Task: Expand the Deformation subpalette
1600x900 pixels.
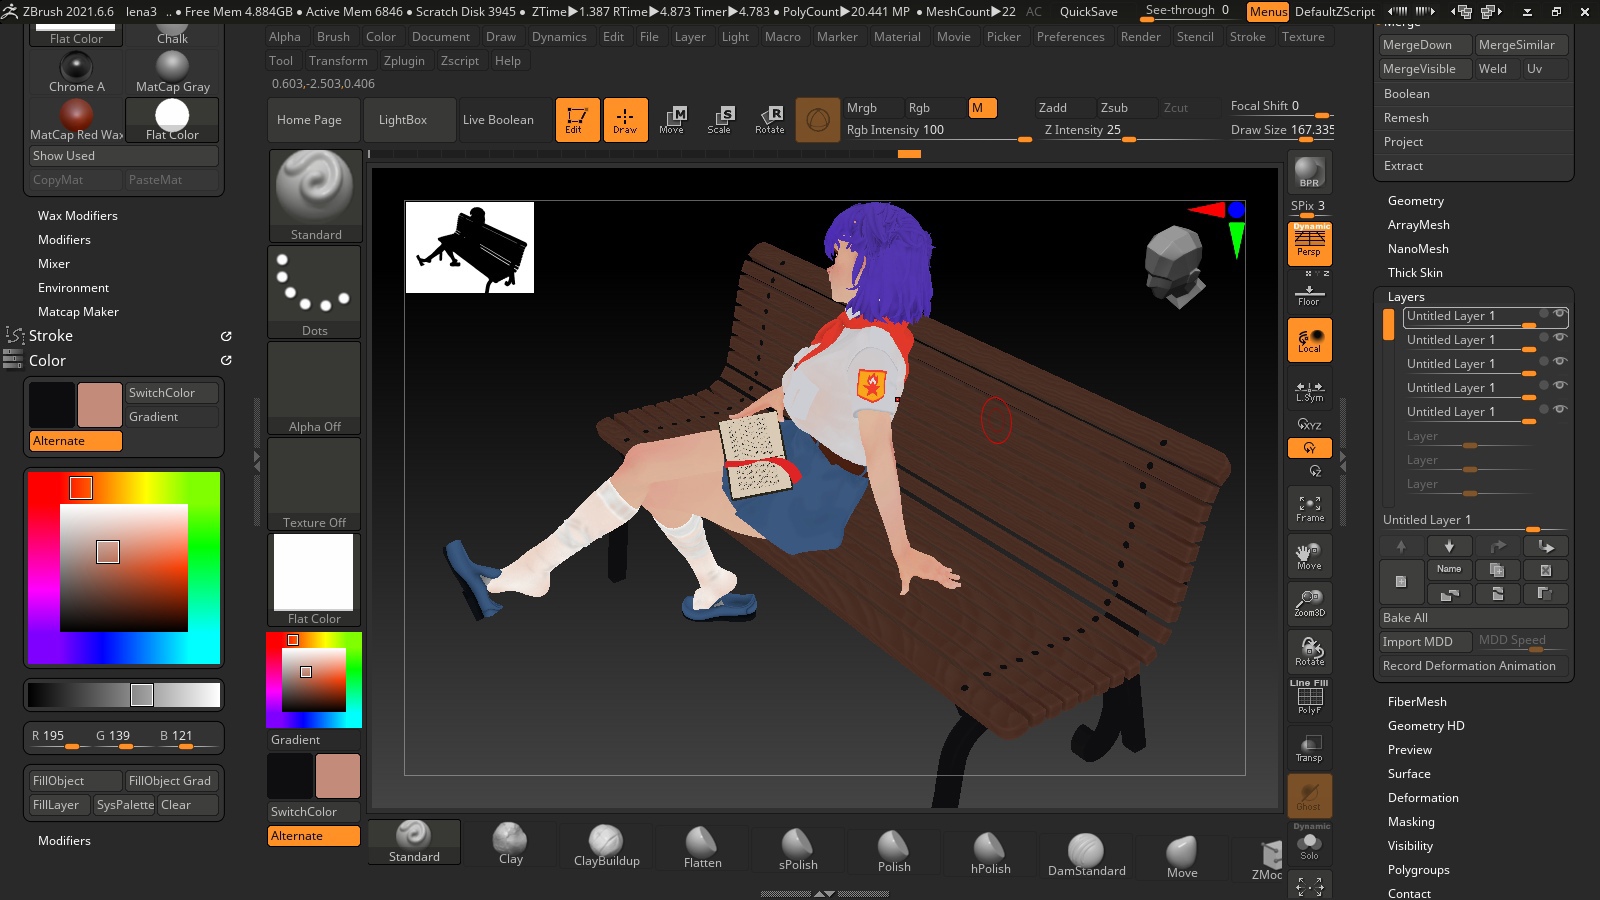Action: coord(1422,798)
